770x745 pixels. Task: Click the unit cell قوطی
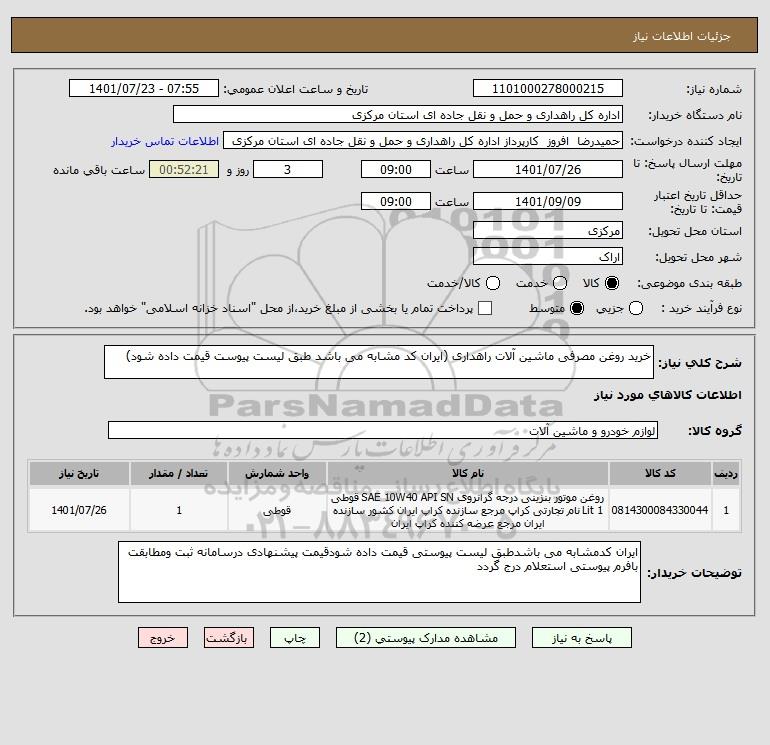coord(277,510)
